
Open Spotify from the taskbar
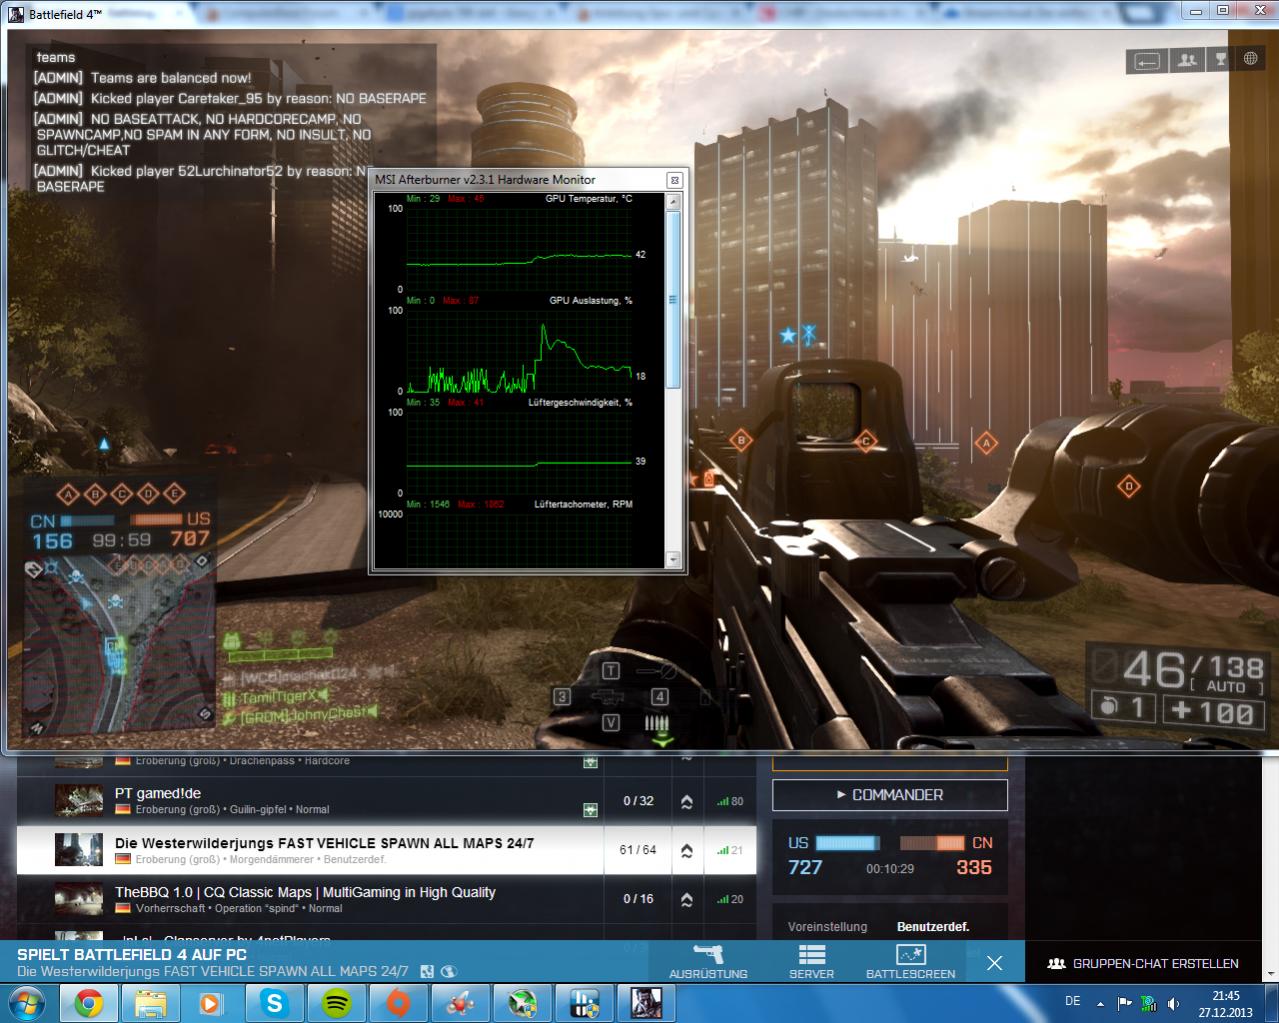pos(336,1002)
